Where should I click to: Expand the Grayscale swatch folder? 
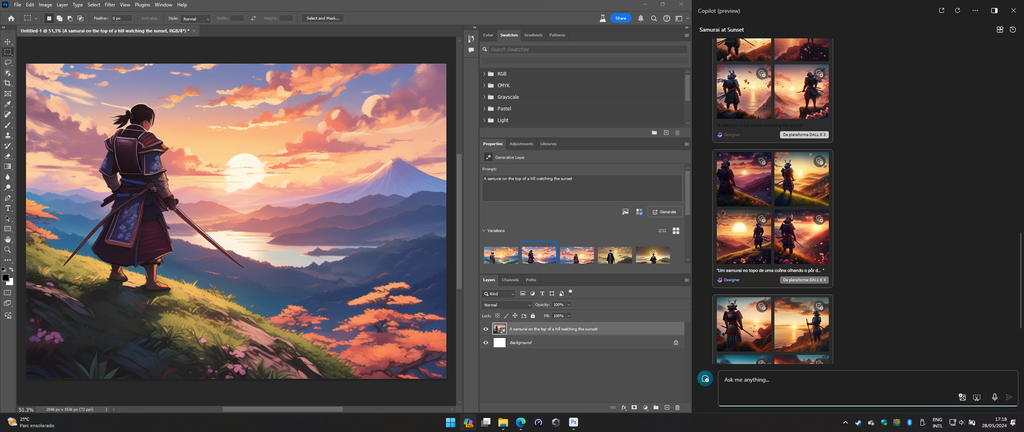484,97
